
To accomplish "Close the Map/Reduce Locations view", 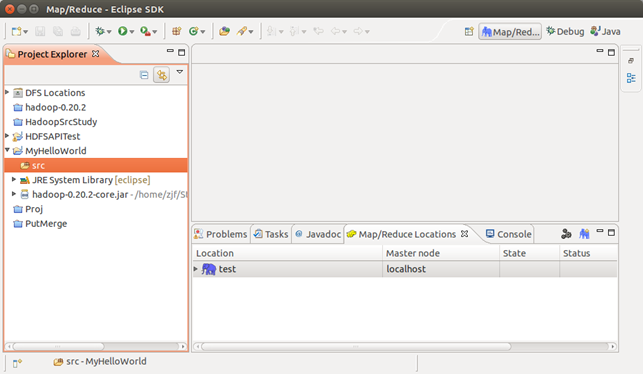I will click(x=464, y=234).
